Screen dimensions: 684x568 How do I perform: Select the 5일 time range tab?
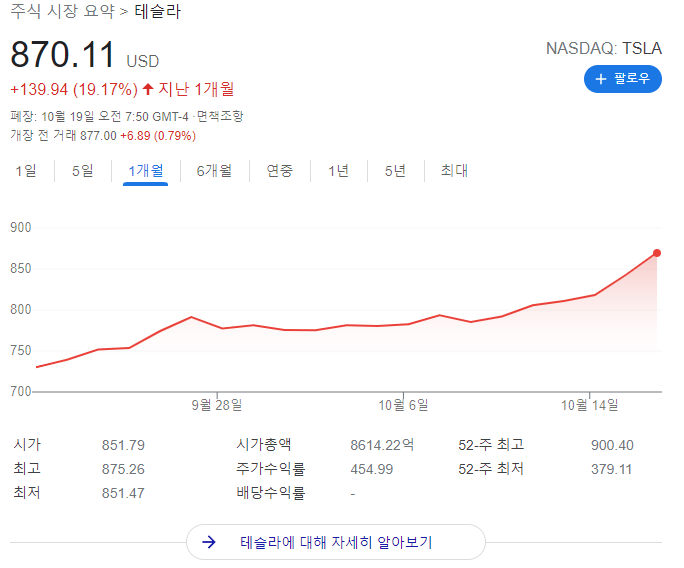(x=83, y=171)
